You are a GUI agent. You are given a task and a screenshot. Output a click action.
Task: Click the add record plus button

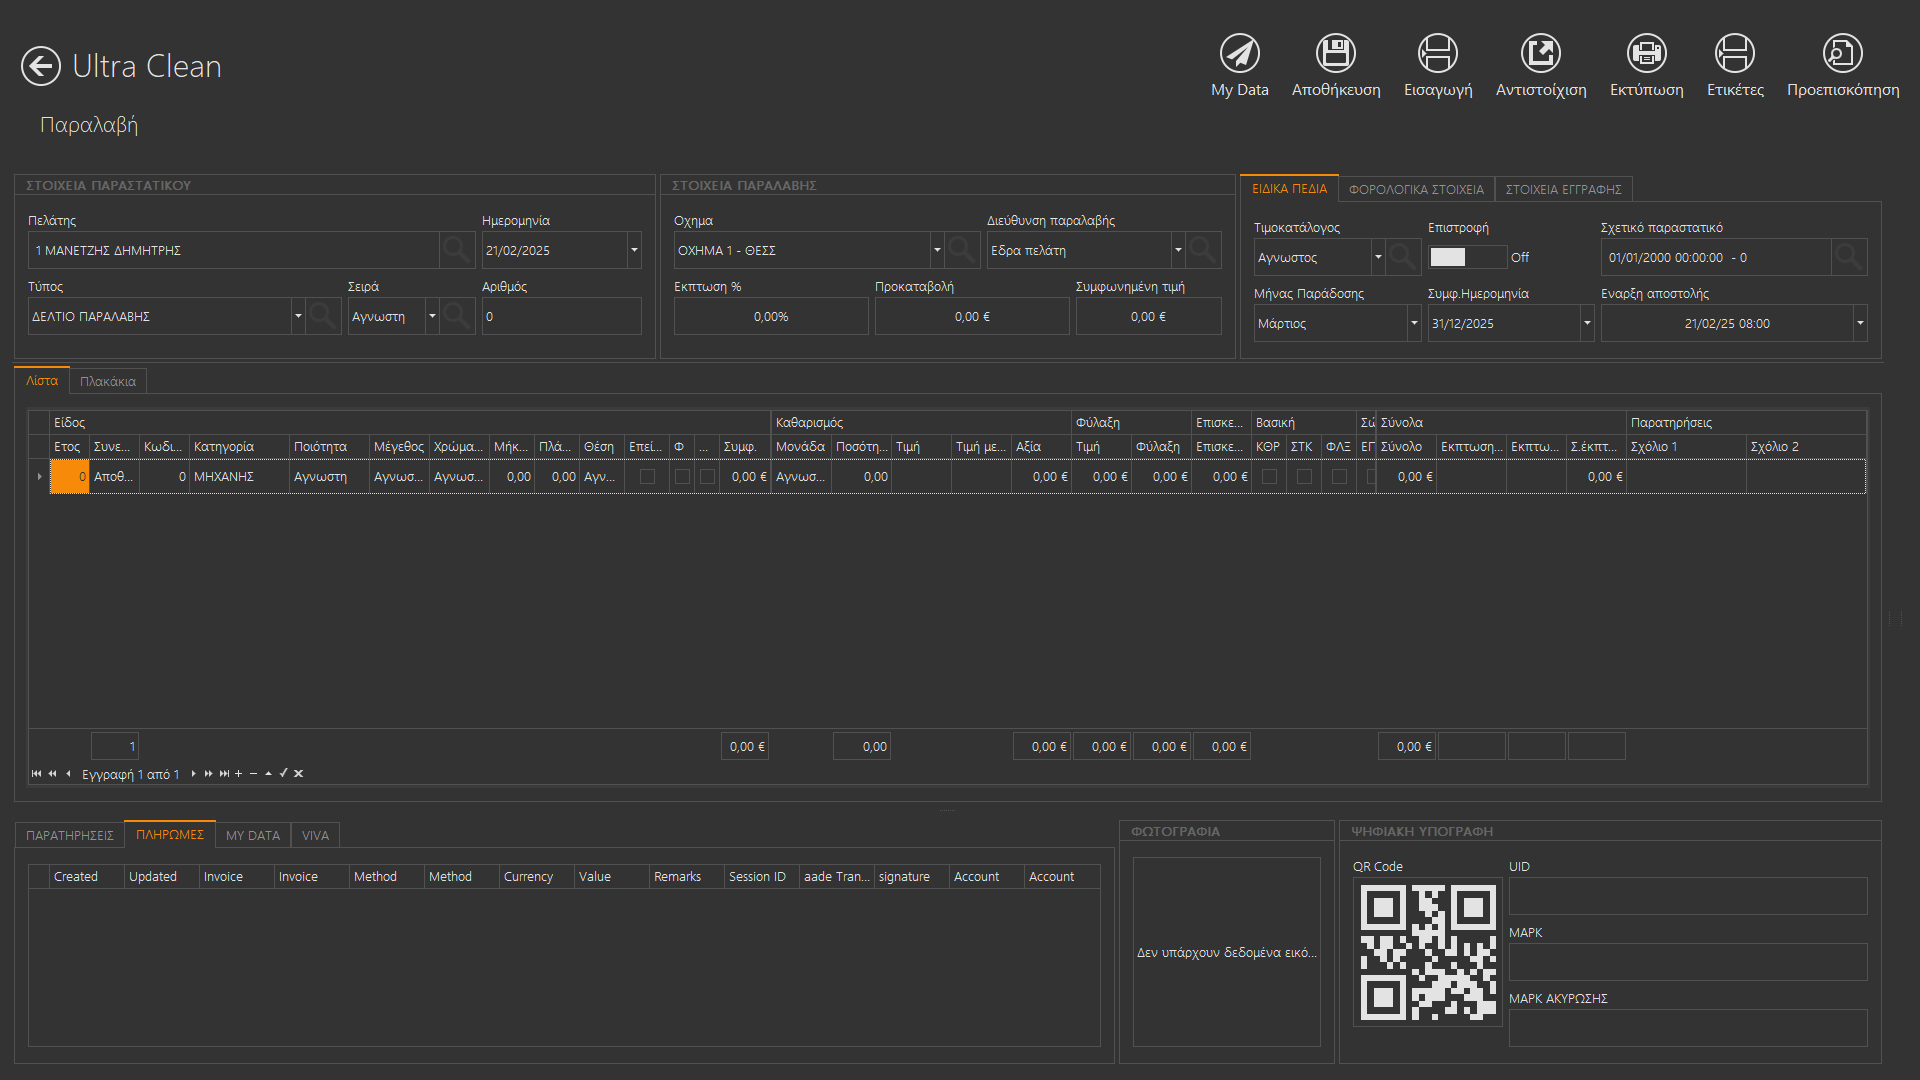click(238, 773)
